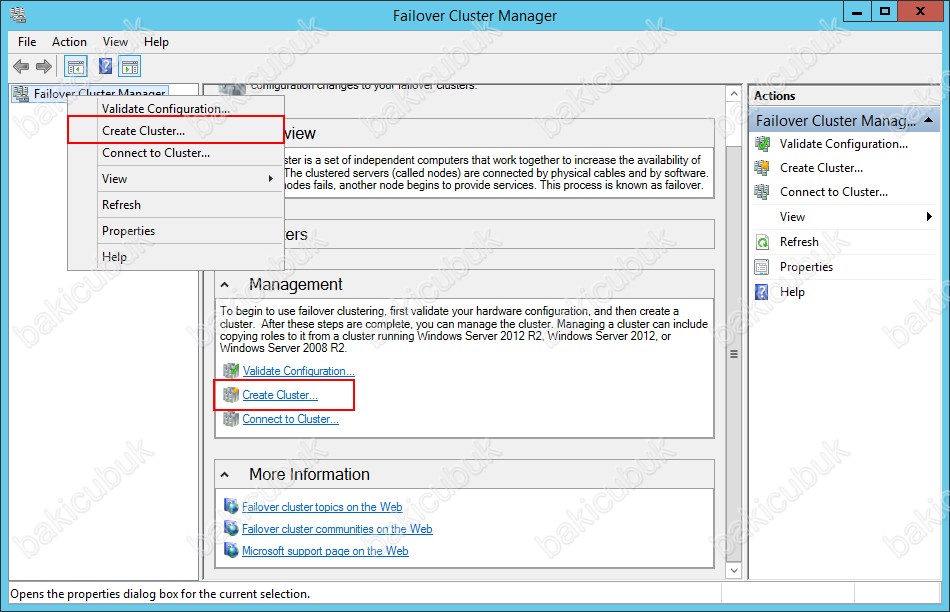Screen dimensions: 950x612
Task: Click the Forward arrow toolbar icon
Action: click(x=44, y=66)
